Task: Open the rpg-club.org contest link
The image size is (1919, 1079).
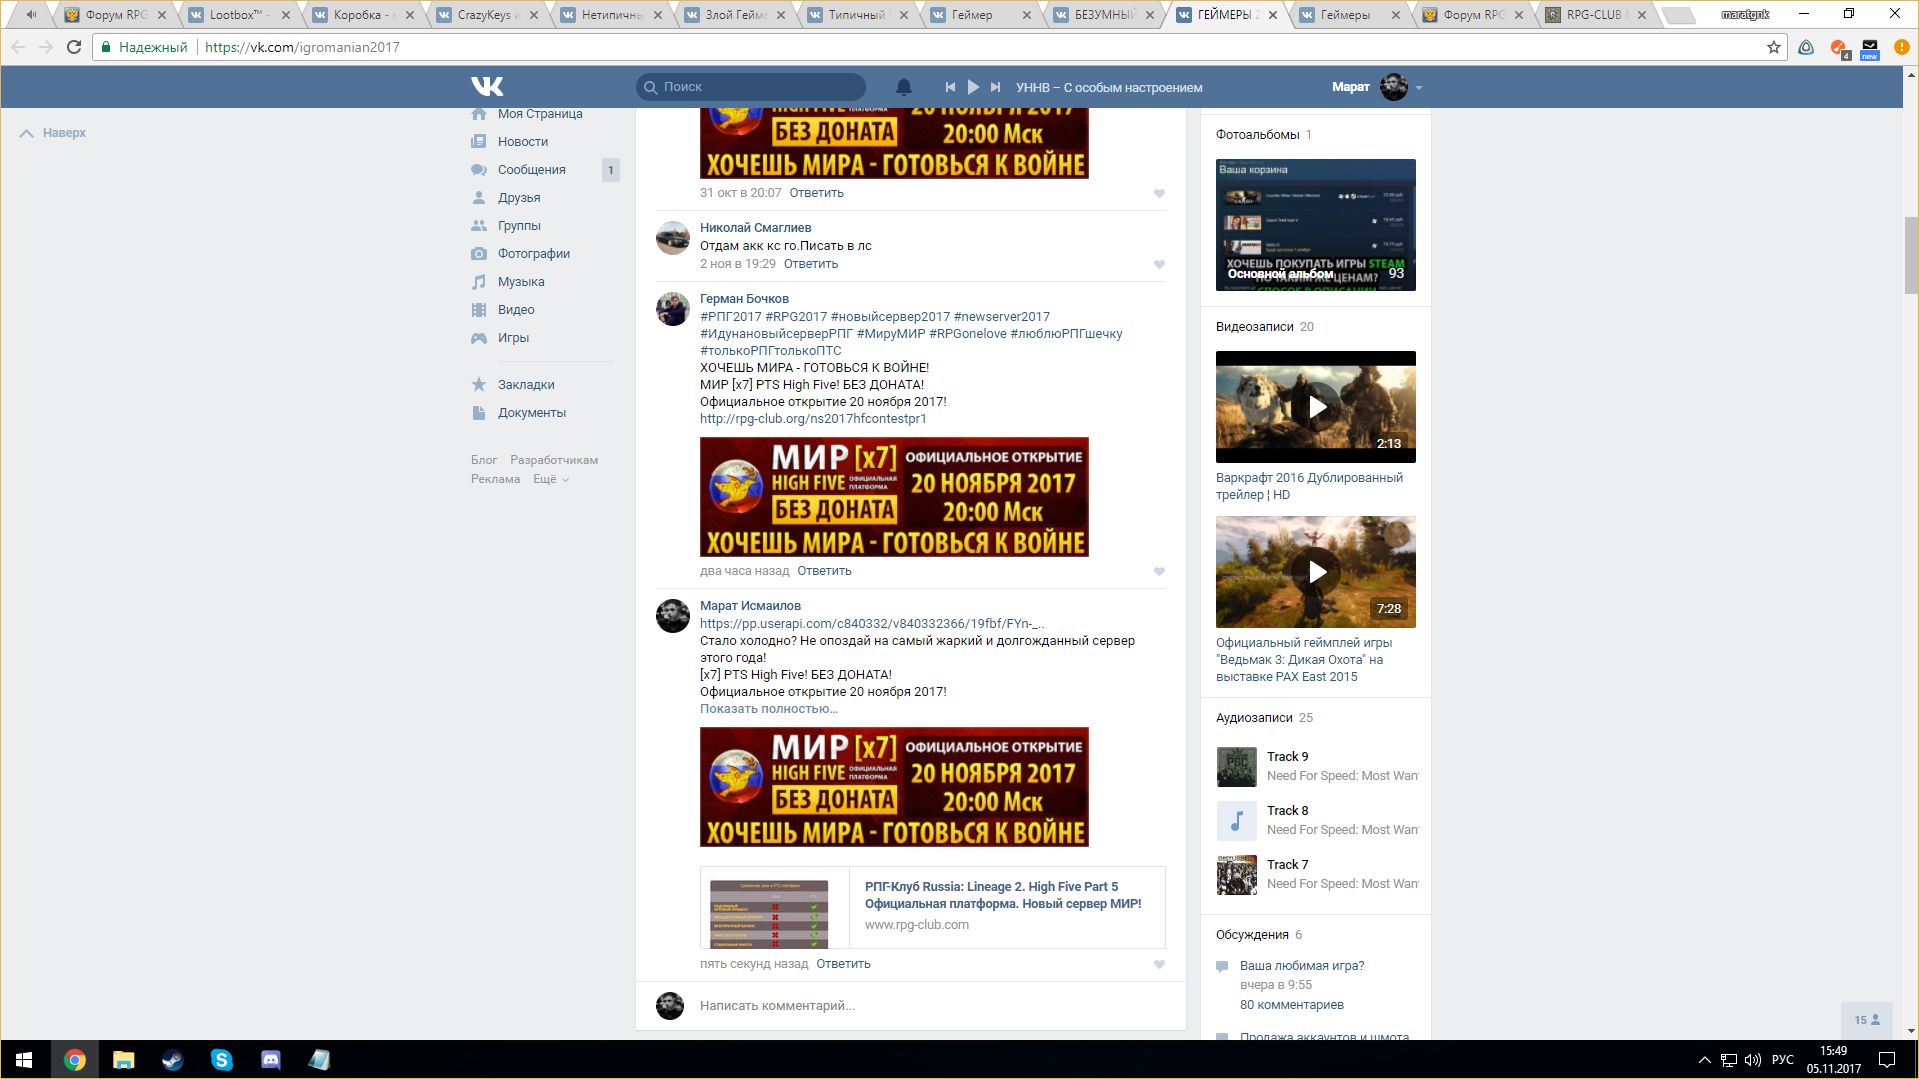Action: 812,419
